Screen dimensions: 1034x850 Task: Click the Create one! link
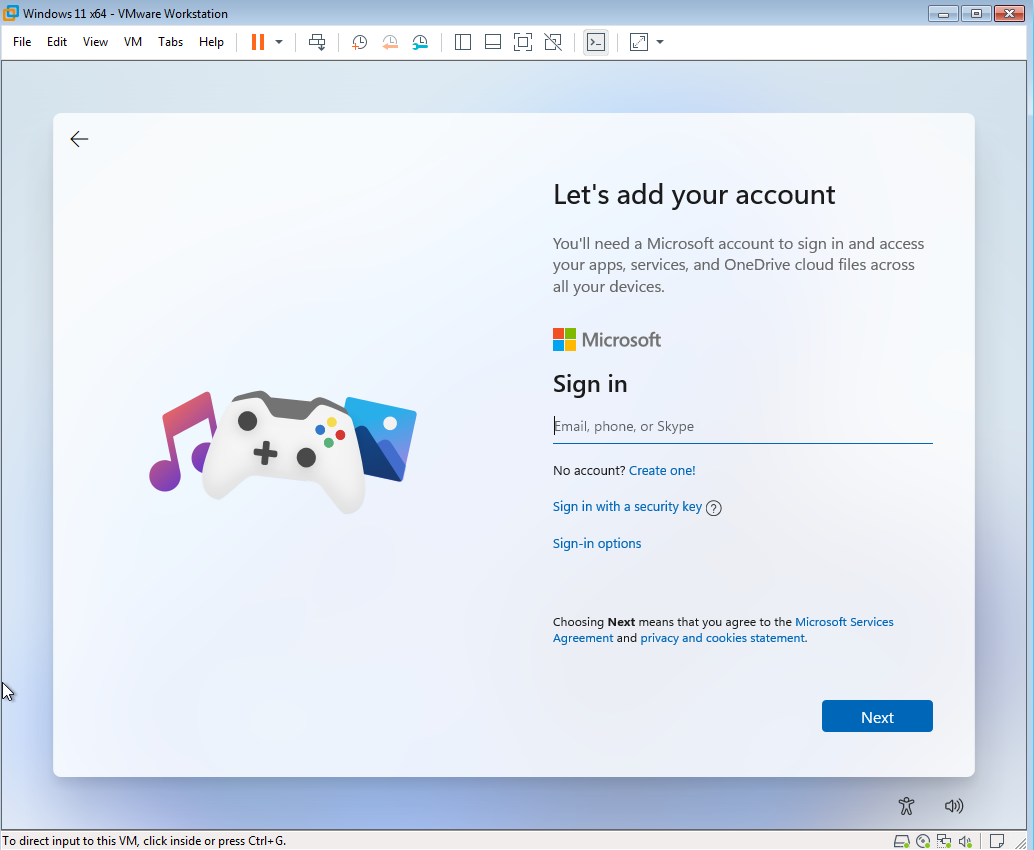click(x=662, y=470)
